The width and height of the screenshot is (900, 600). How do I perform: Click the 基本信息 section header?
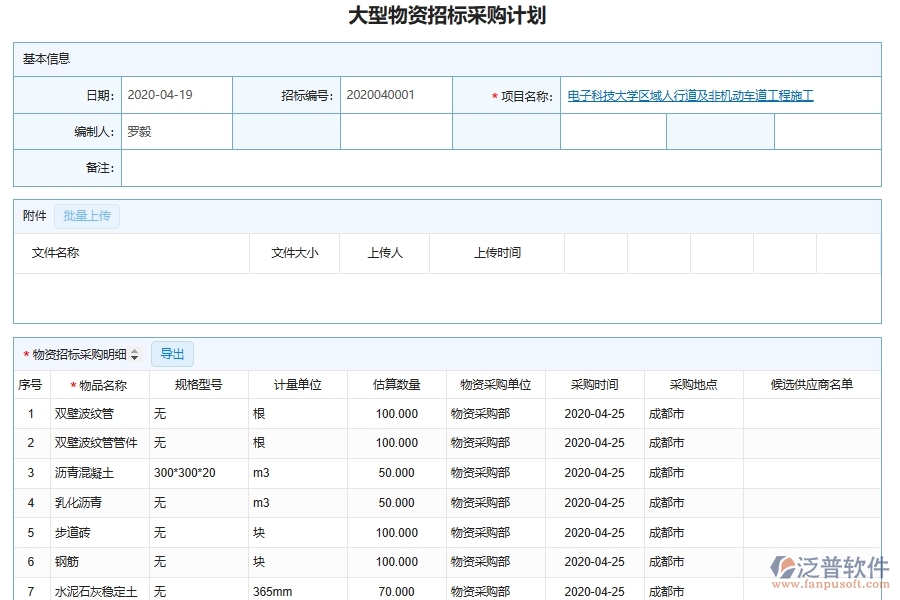44,59
